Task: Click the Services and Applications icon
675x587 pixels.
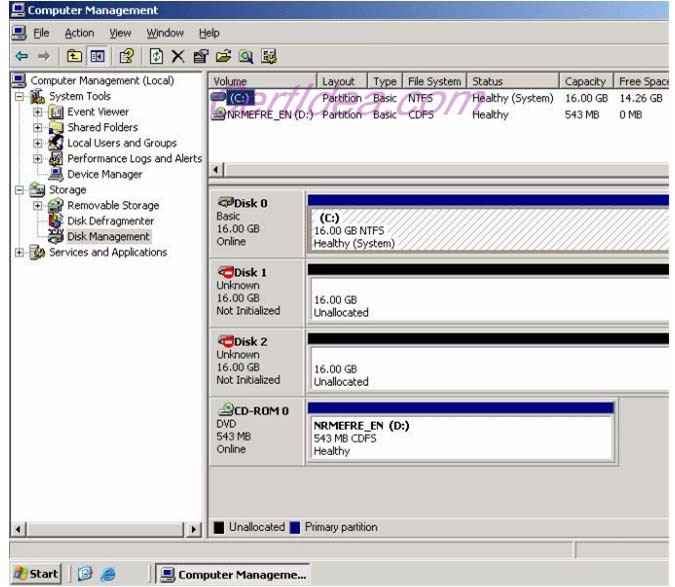Action: click(x=37, y=252)
